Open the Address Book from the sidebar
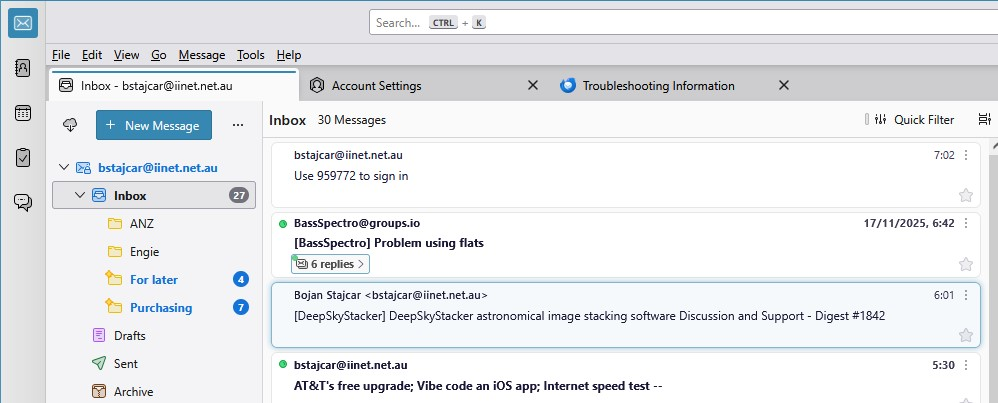This screenshot has height=403, width=998. coord(22,68)
